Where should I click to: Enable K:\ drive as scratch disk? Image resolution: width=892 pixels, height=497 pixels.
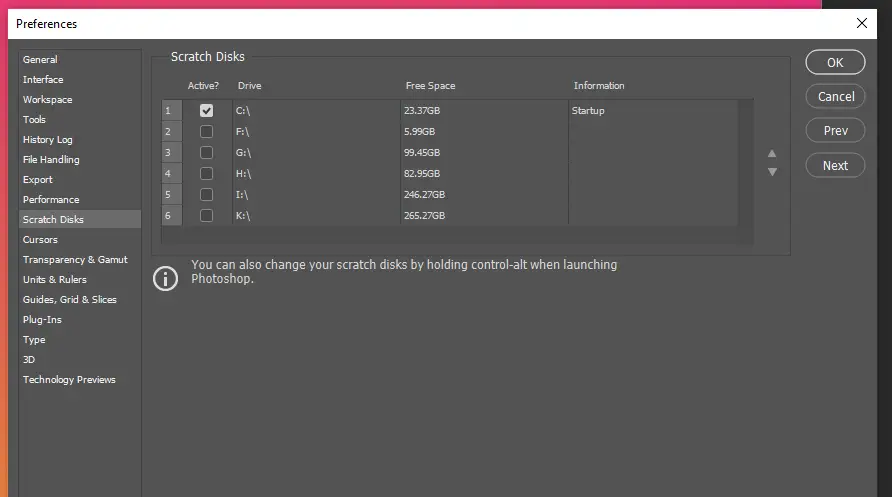point(207,216)
